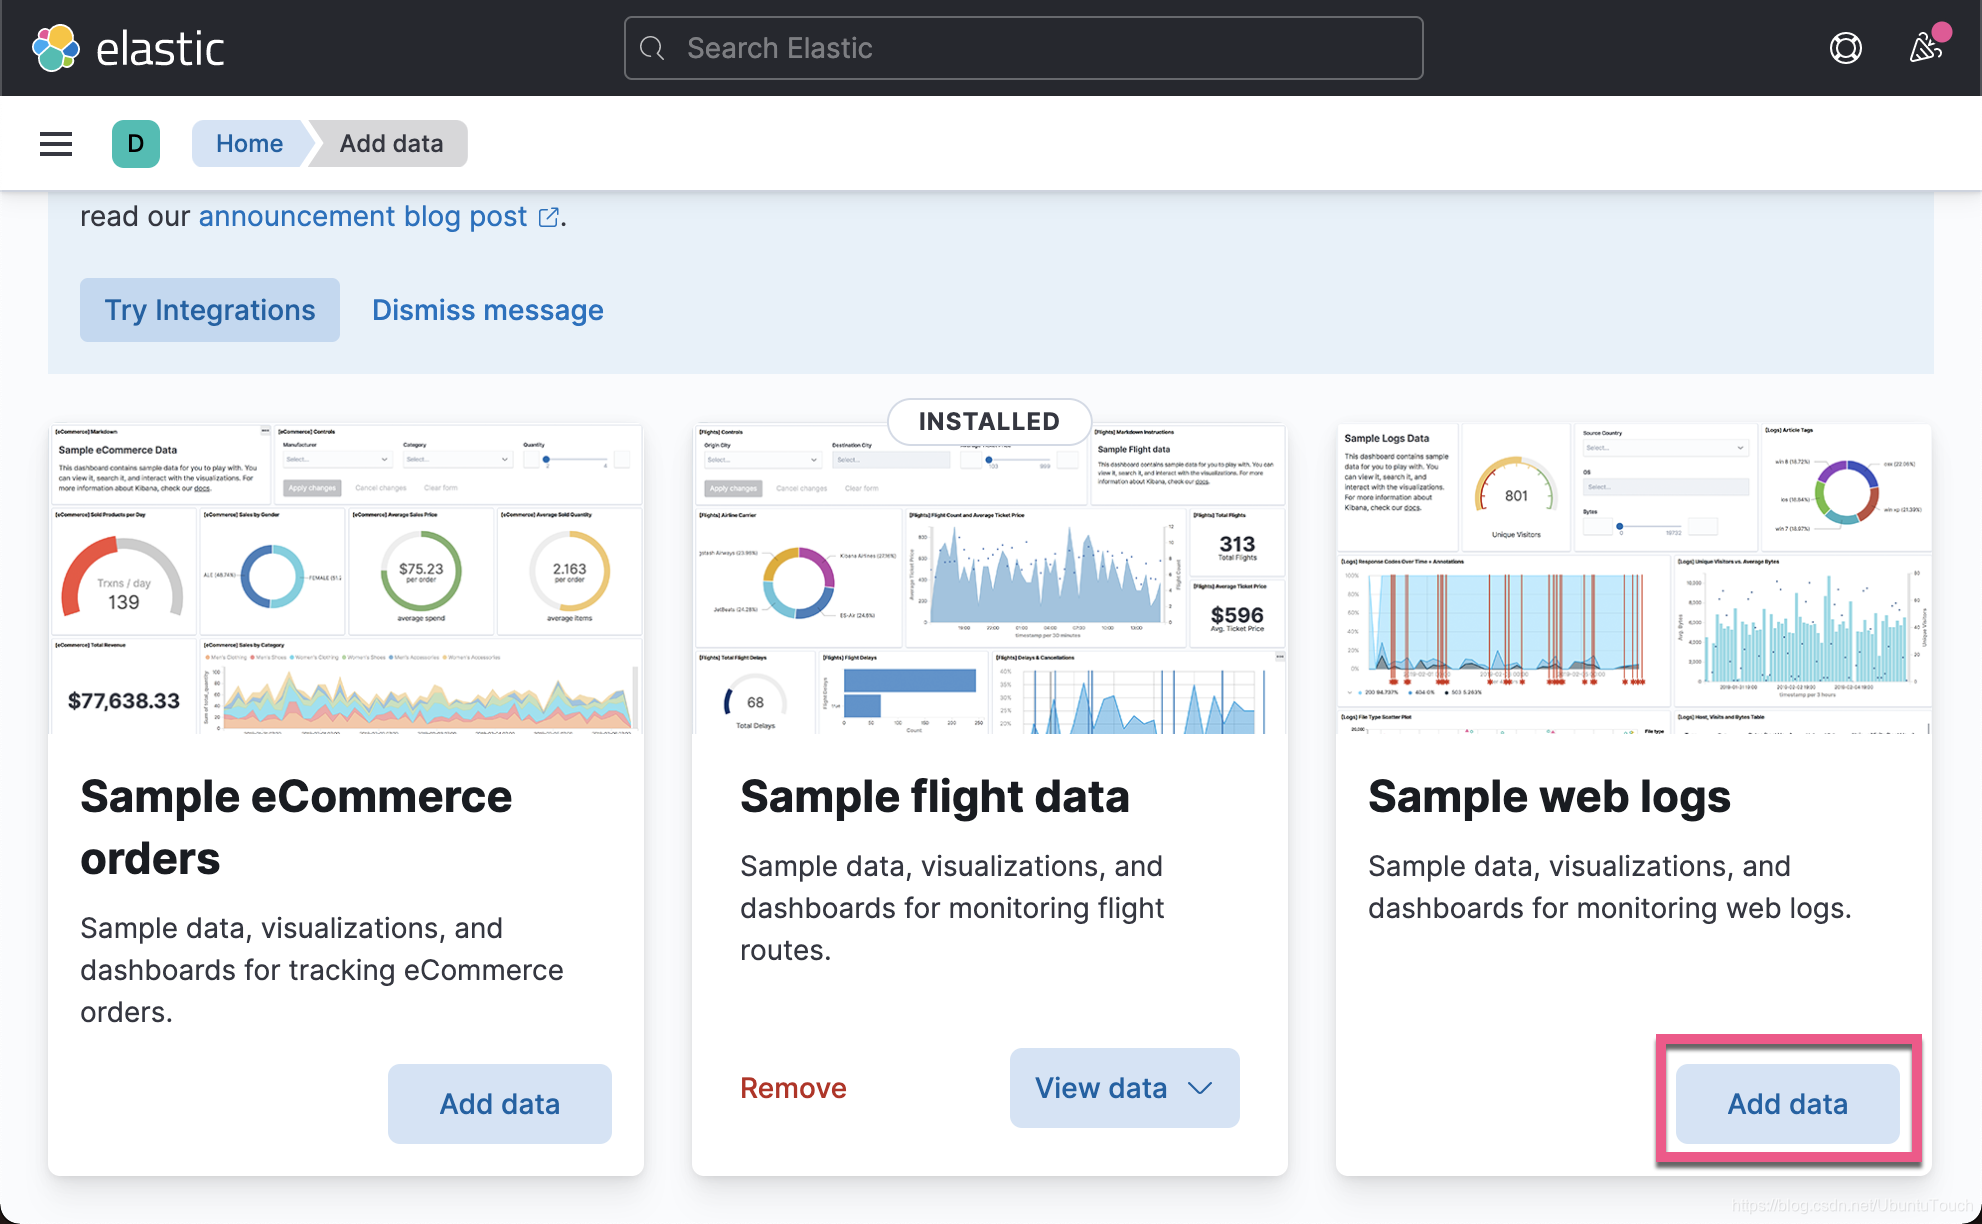Viewport: 1982px width, 1224px height.
Task: Click the external link icon after blog post
Action: coord(548,217)
